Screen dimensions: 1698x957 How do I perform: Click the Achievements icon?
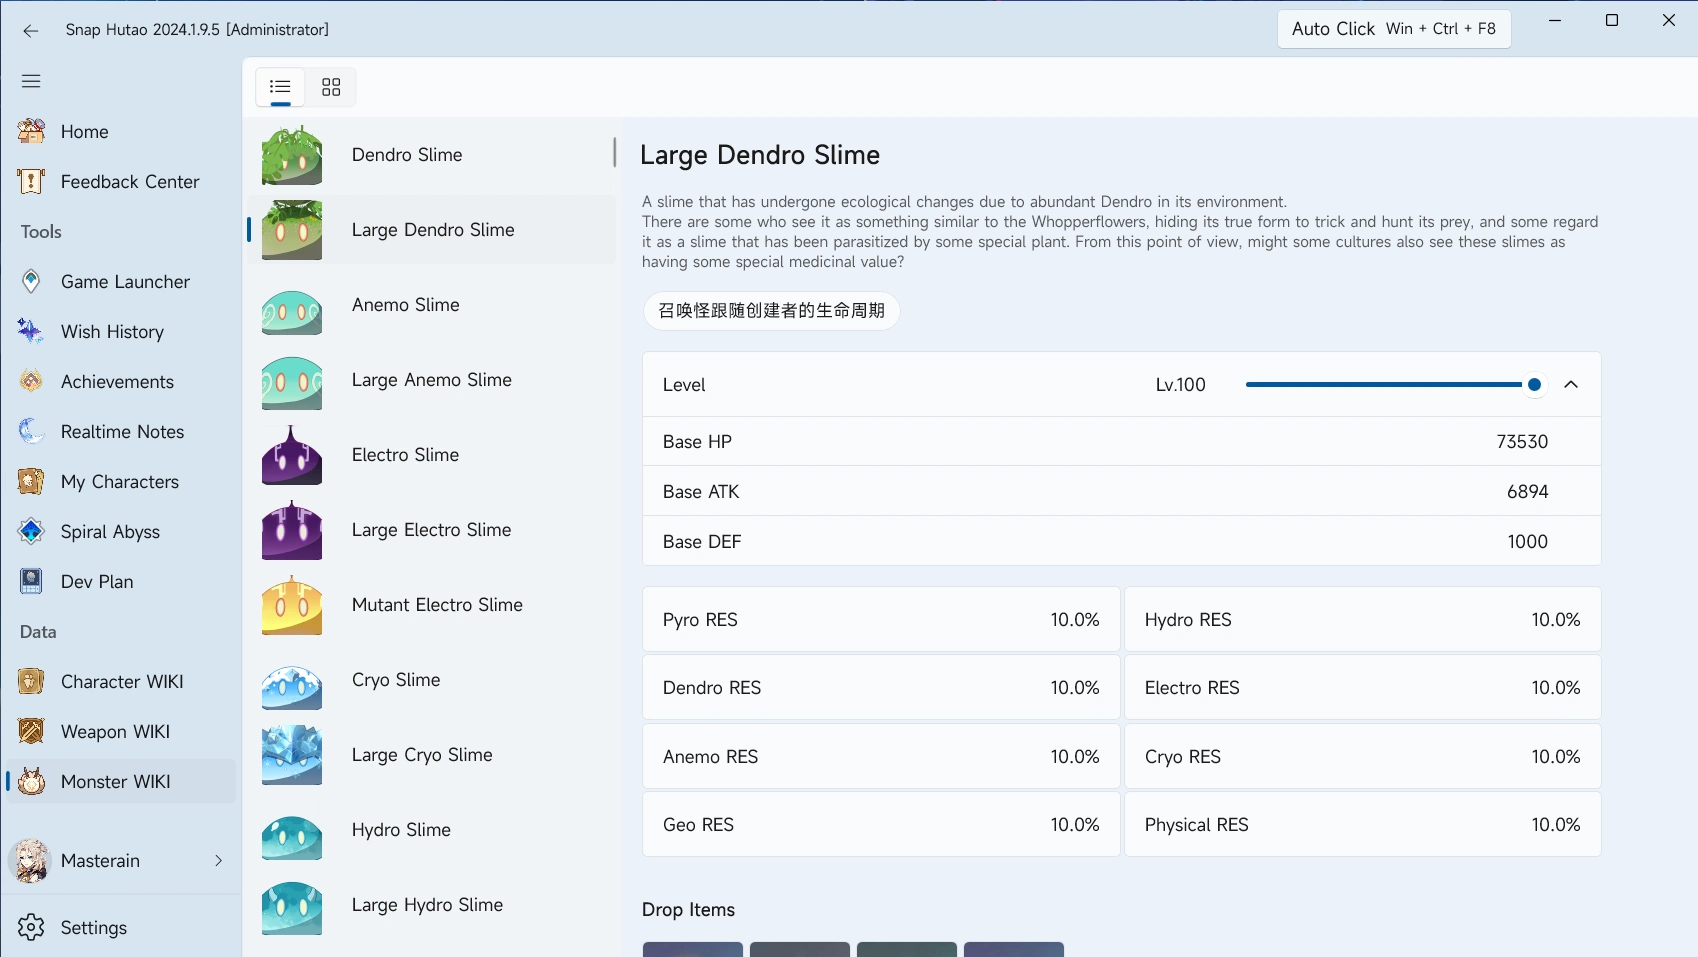click(x=31, y=381)
